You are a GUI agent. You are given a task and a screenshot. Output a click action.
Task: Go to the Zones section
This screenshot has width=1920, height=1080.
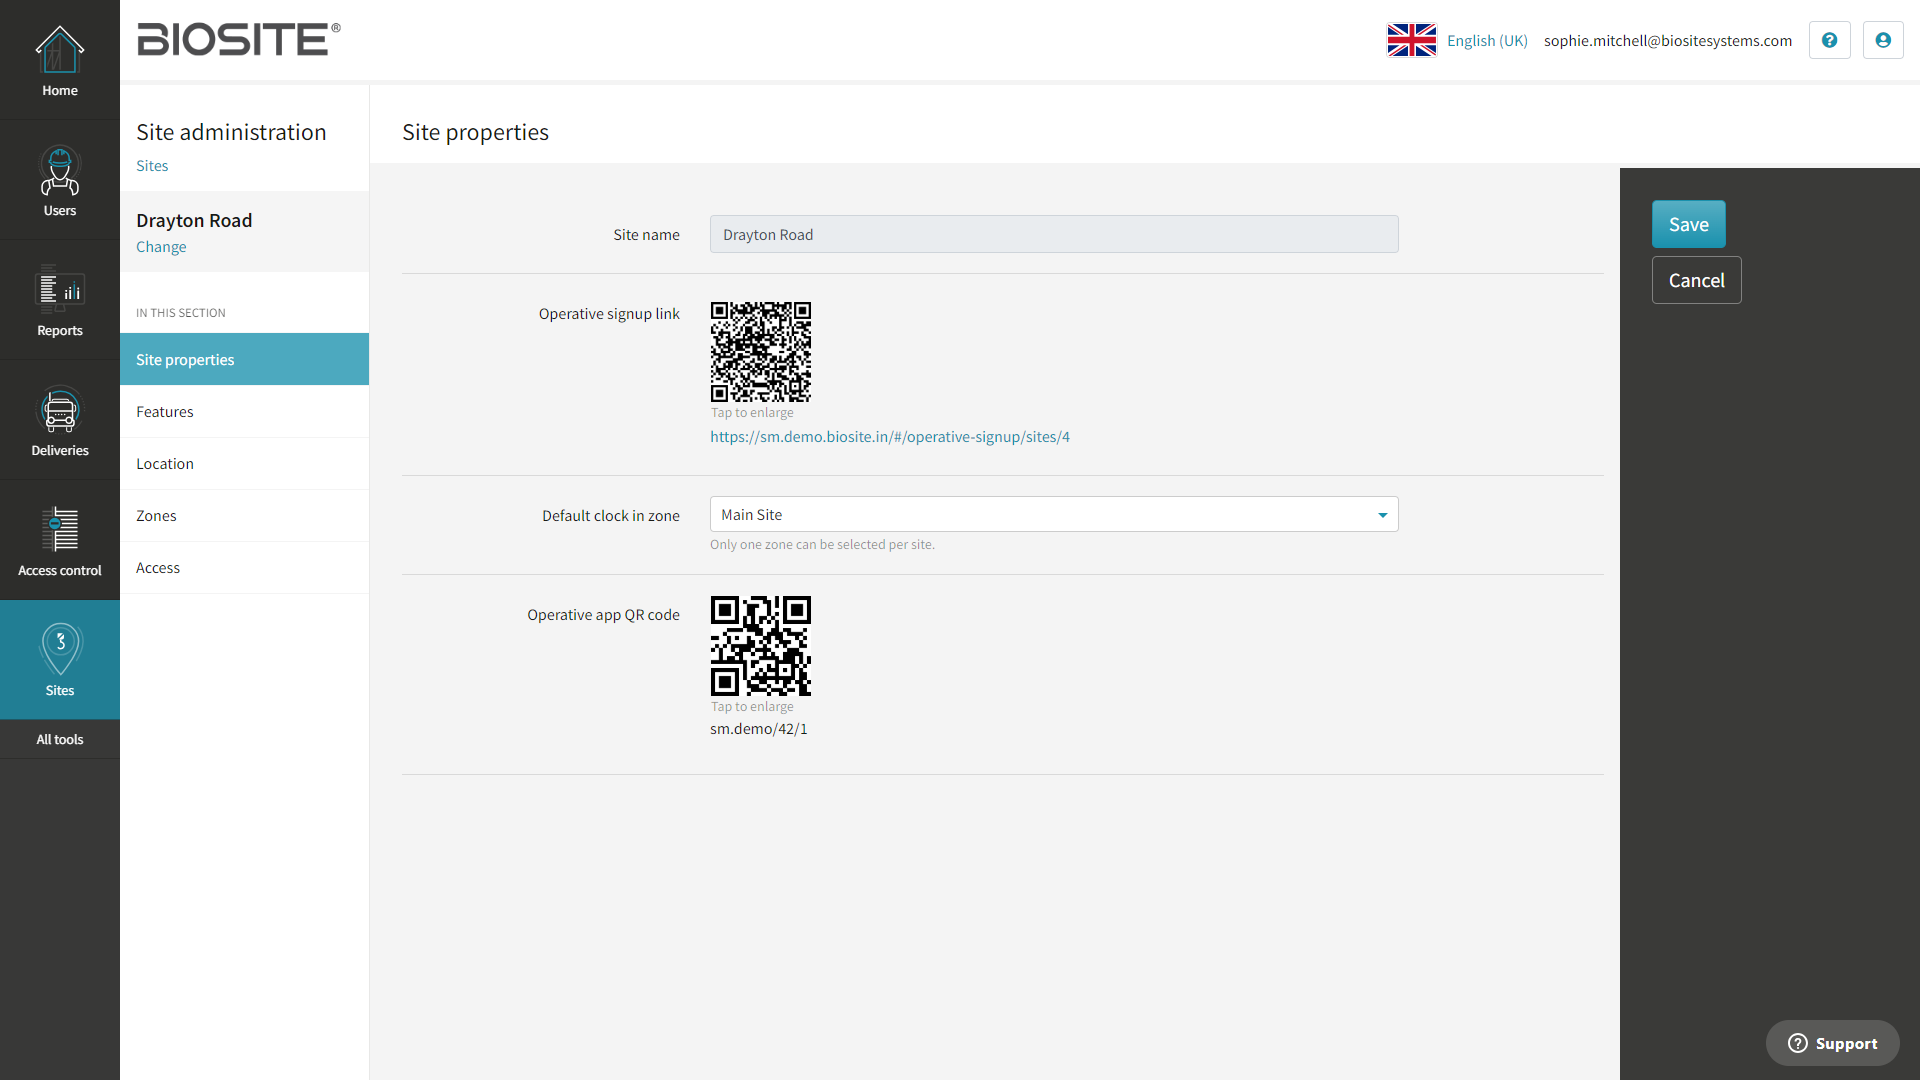(x=244, y=515)
